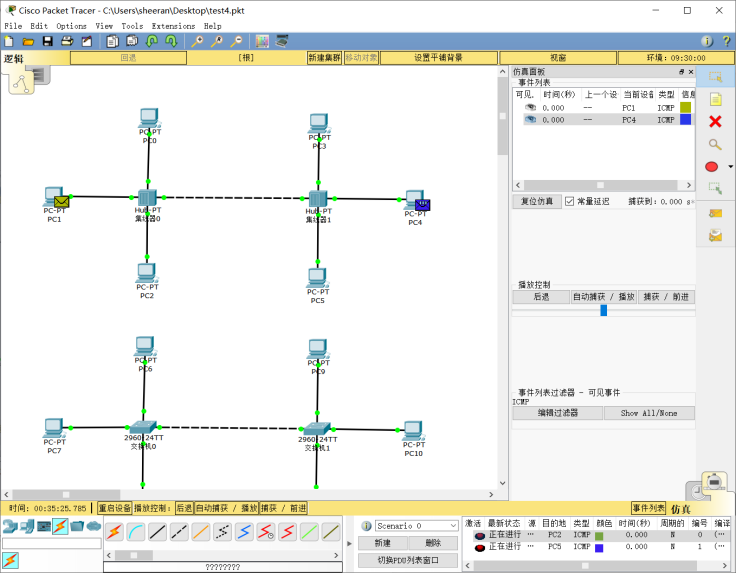Open the information icon near help

point(707,41)
